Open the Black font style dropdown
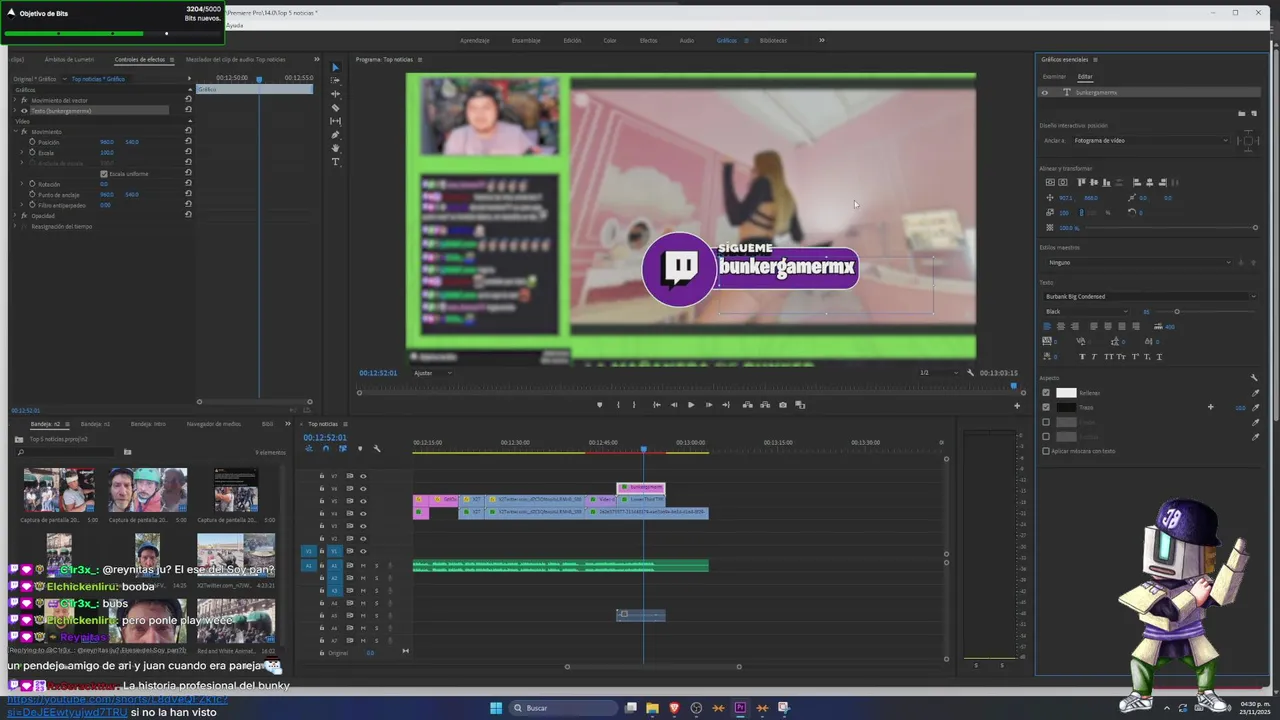This screenshot has width=1280, height=720. click(x=1087, y=311)
